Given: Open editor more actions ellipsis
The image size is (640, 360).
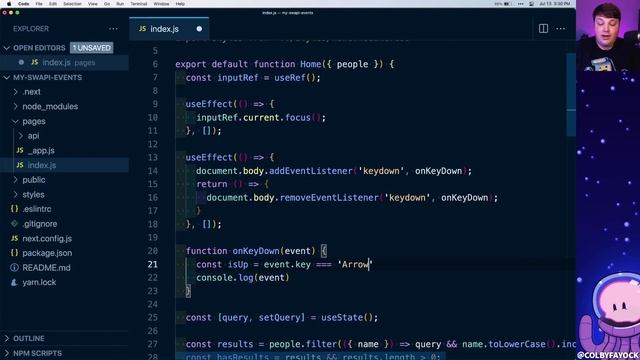Looking at the screenshot, I should tap(561, 29).
